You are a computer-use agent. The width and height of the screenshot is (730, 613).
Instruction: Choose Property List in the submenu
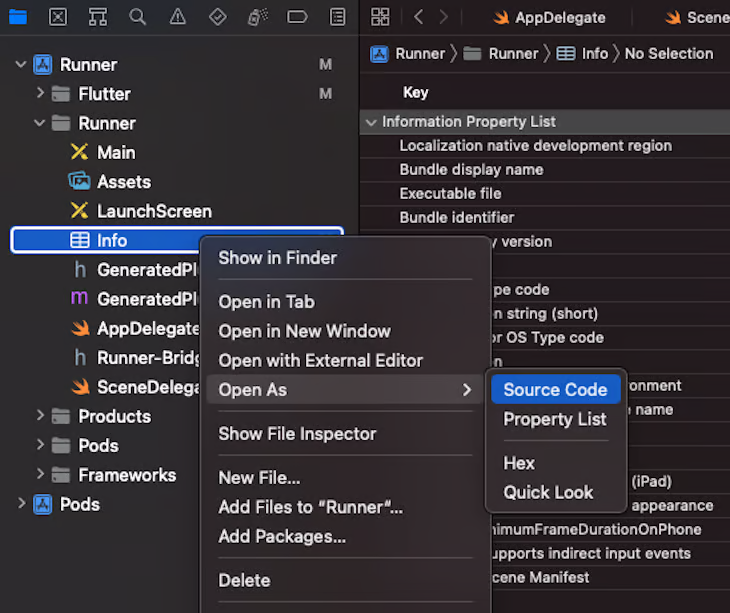click(x=554, y=419)
